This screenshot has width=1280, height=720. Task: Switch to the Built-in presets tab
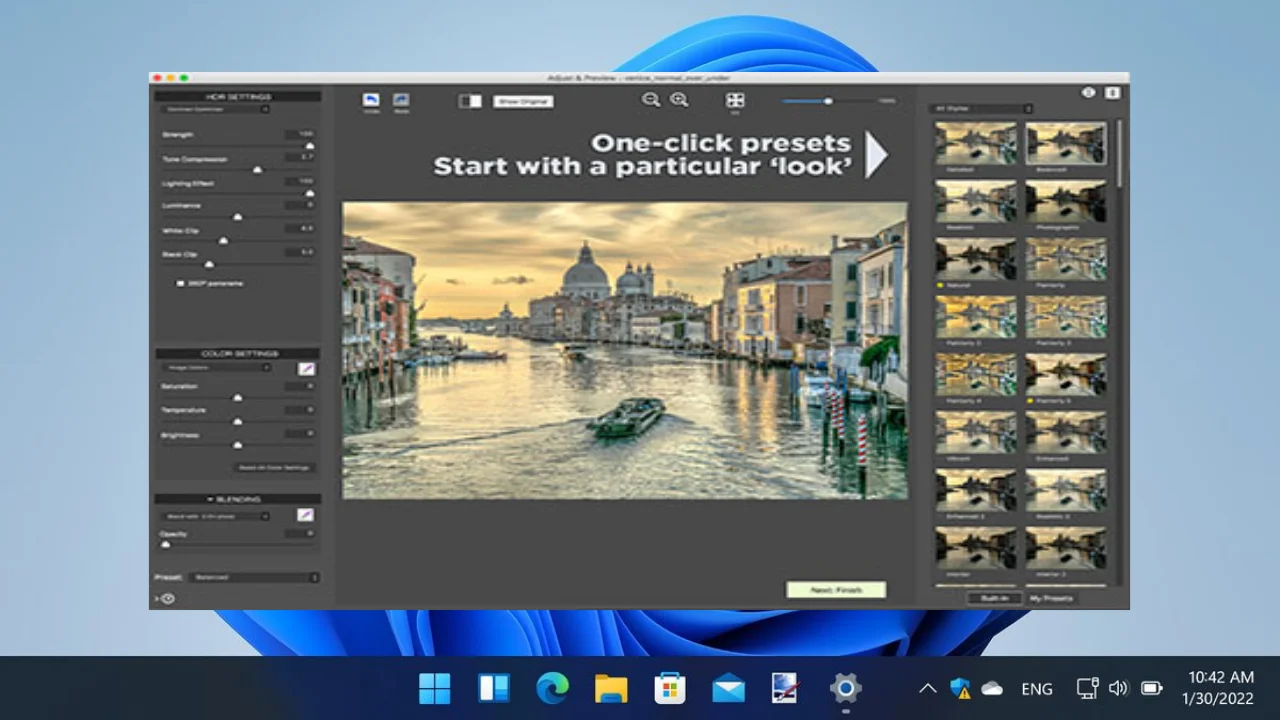pos(994,598)
